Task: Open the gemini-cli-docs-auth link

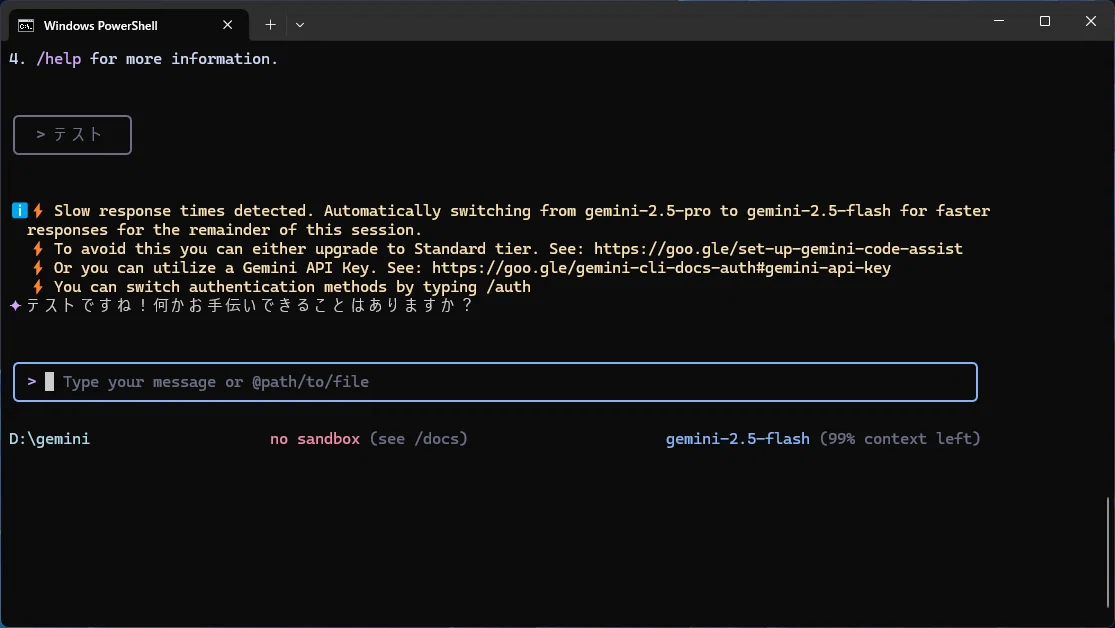Action: tap(661, 268)
